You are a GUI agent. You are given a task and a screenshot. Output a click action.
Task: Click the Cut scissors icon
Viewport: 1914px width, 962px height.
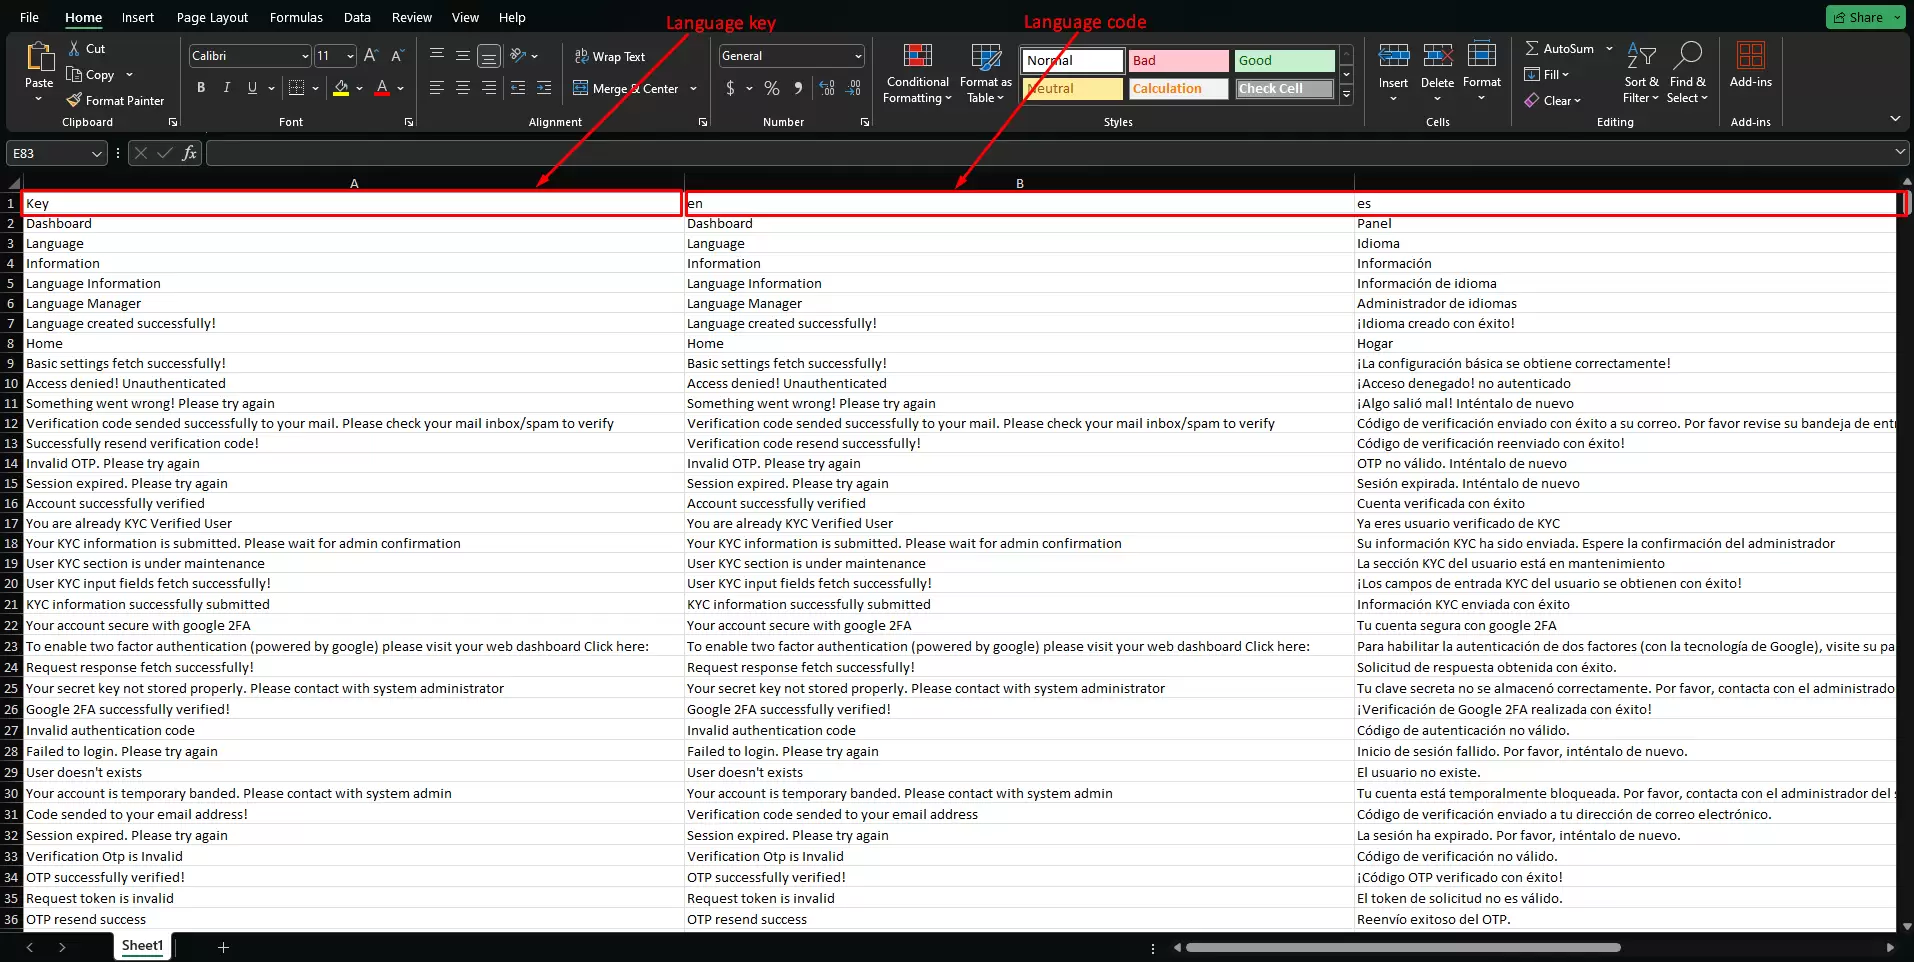click(x=74, y=48)
